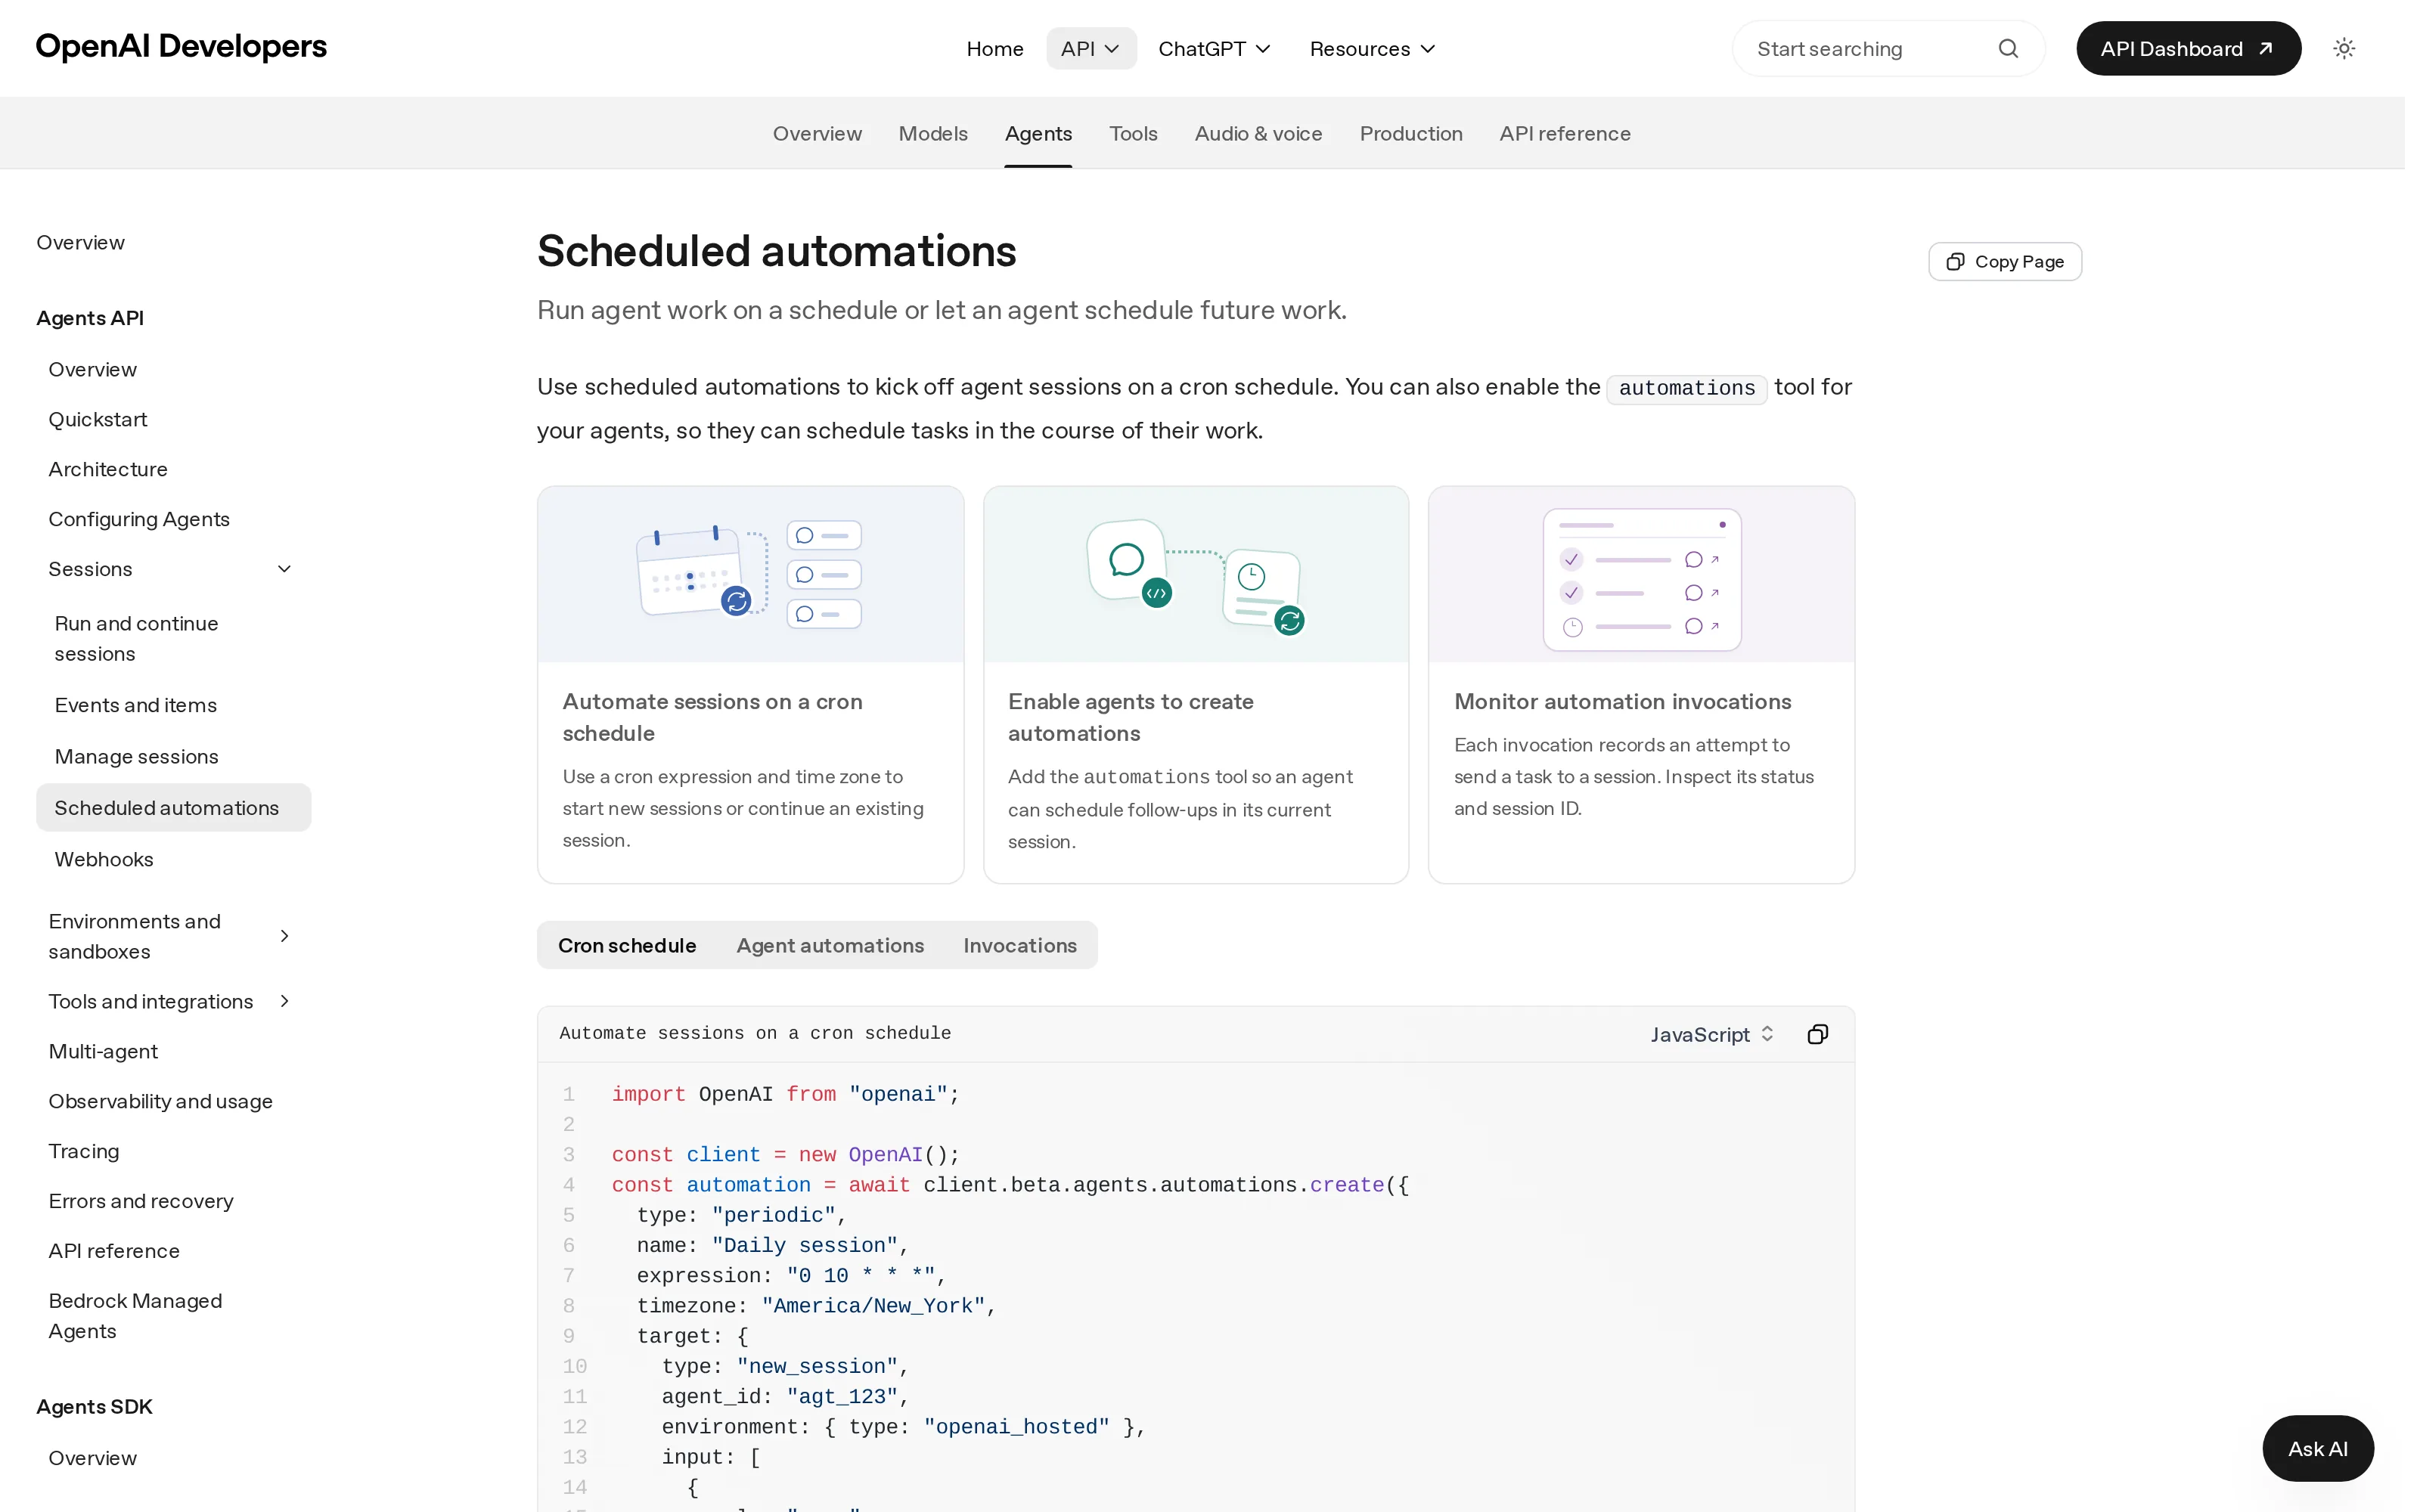Toggle the light/dark theme sun icon
2420x1512 pixels.
2344,48
